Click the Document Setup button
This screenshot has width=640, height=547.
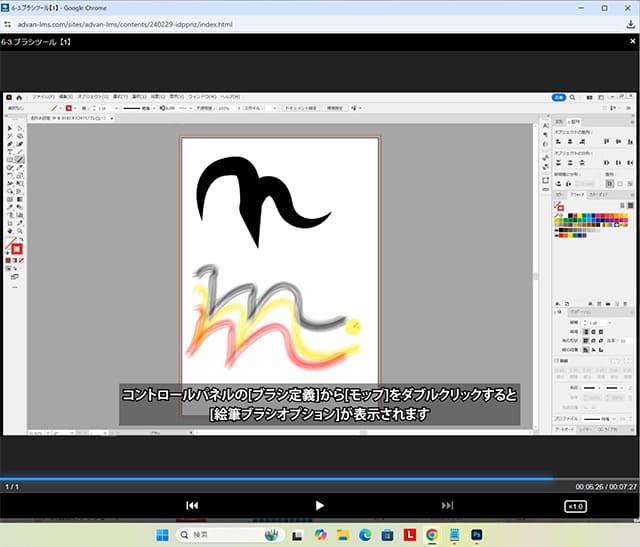(299, 107)
